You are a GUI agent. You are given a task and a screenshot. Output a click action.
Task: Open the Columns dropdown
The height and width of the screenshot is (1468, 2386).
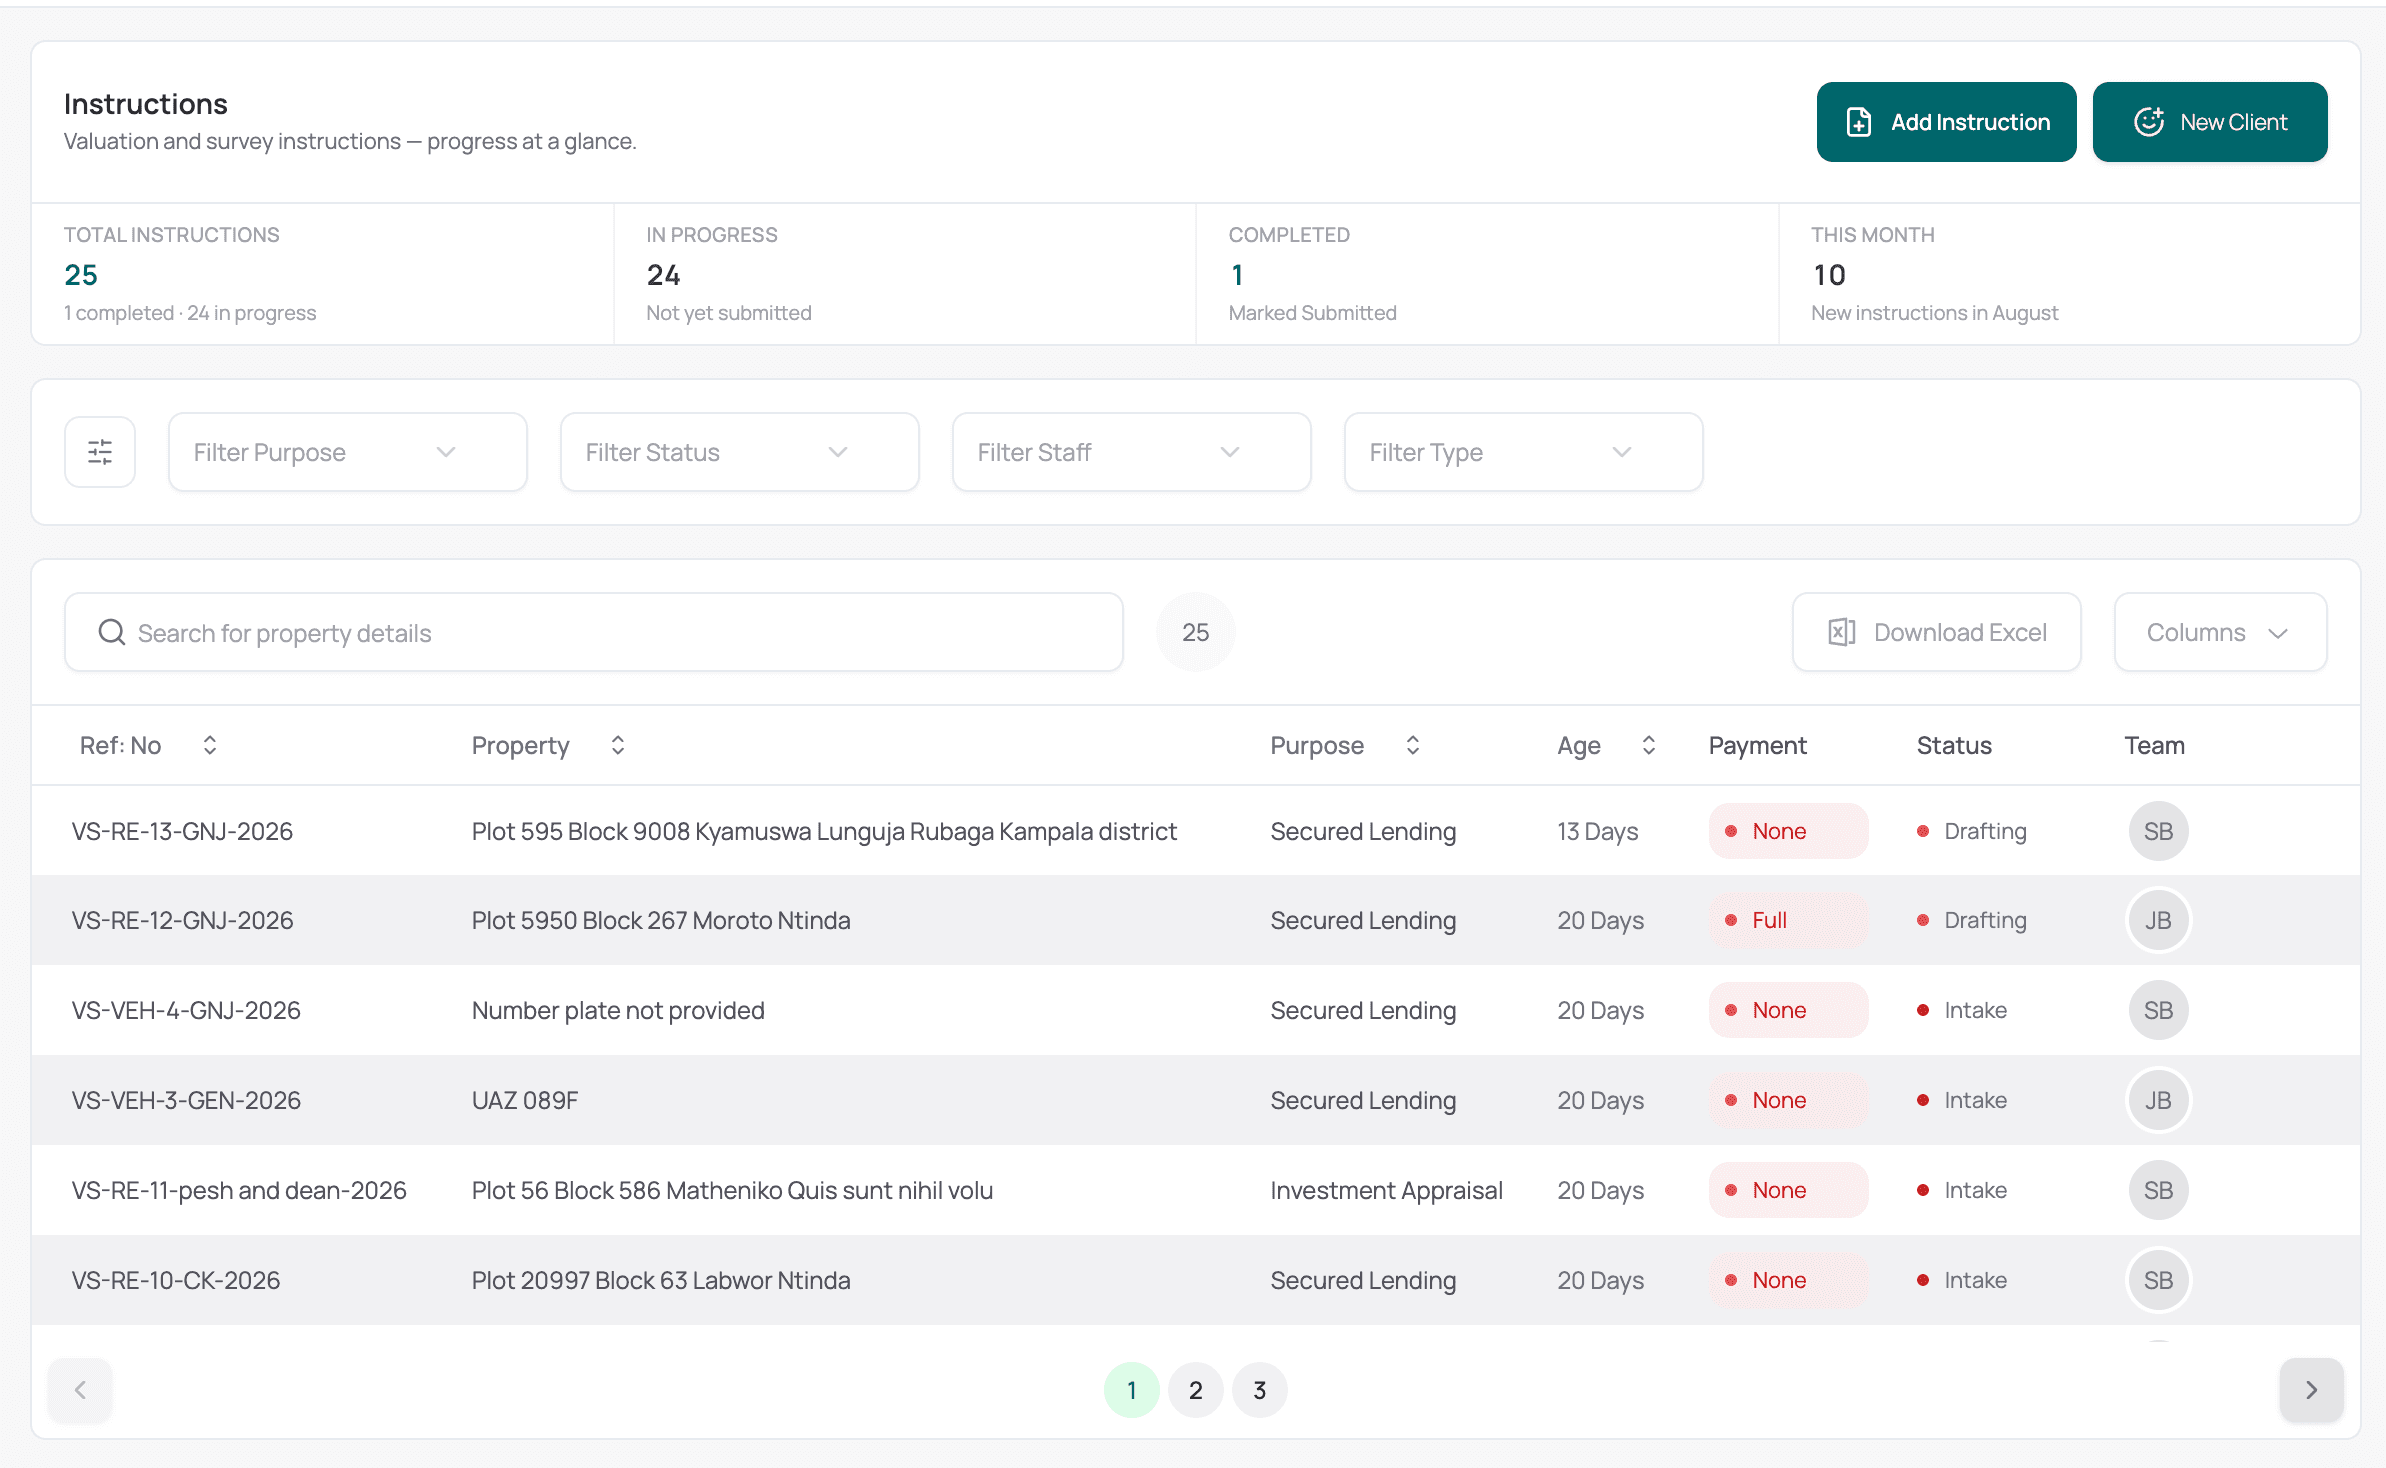pyautogui.click(x=2220, y=632)
